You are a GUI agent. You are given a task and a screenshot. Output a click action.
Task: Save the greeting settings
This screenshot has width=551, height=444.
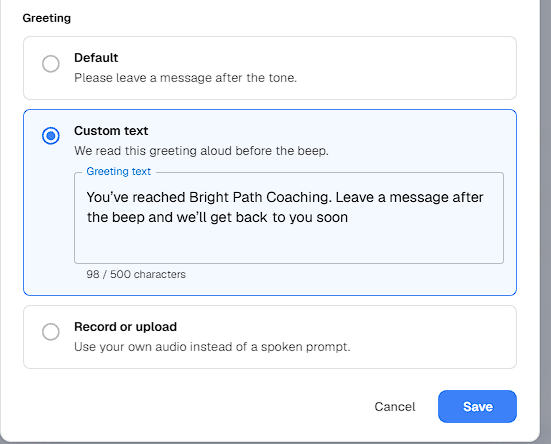tap(477, 406)
